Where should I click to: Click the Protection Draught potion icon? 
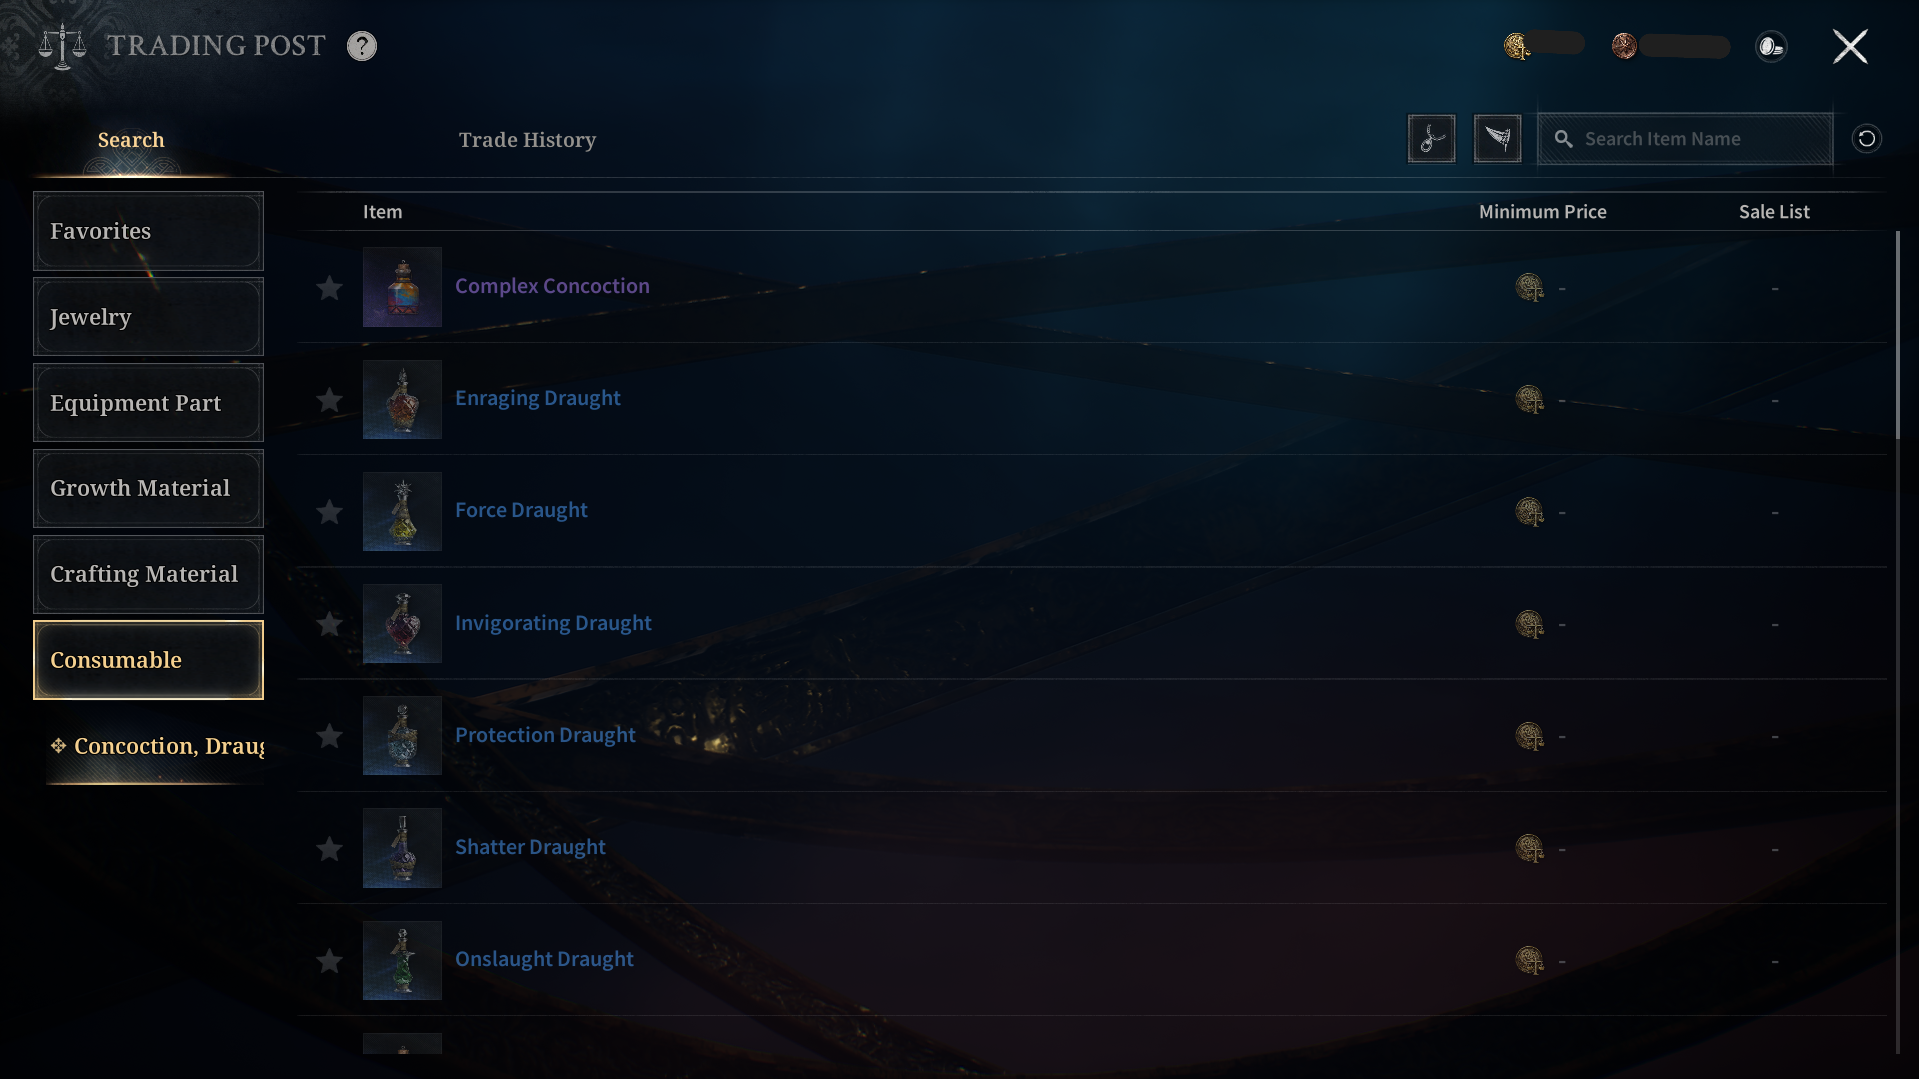tap(402, 735)
